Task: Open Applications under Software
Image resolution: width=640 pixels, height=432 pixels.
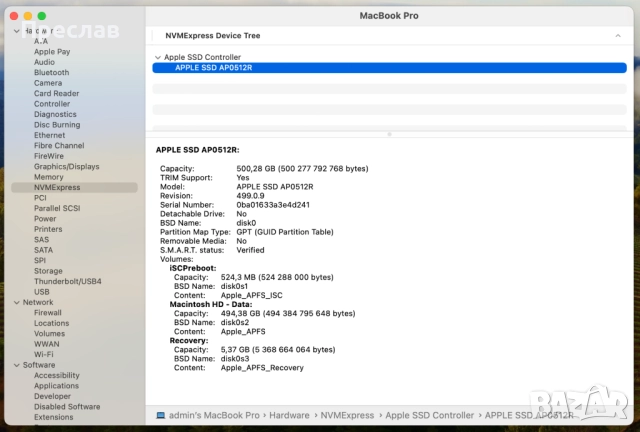Action: [x=56, y=386]
